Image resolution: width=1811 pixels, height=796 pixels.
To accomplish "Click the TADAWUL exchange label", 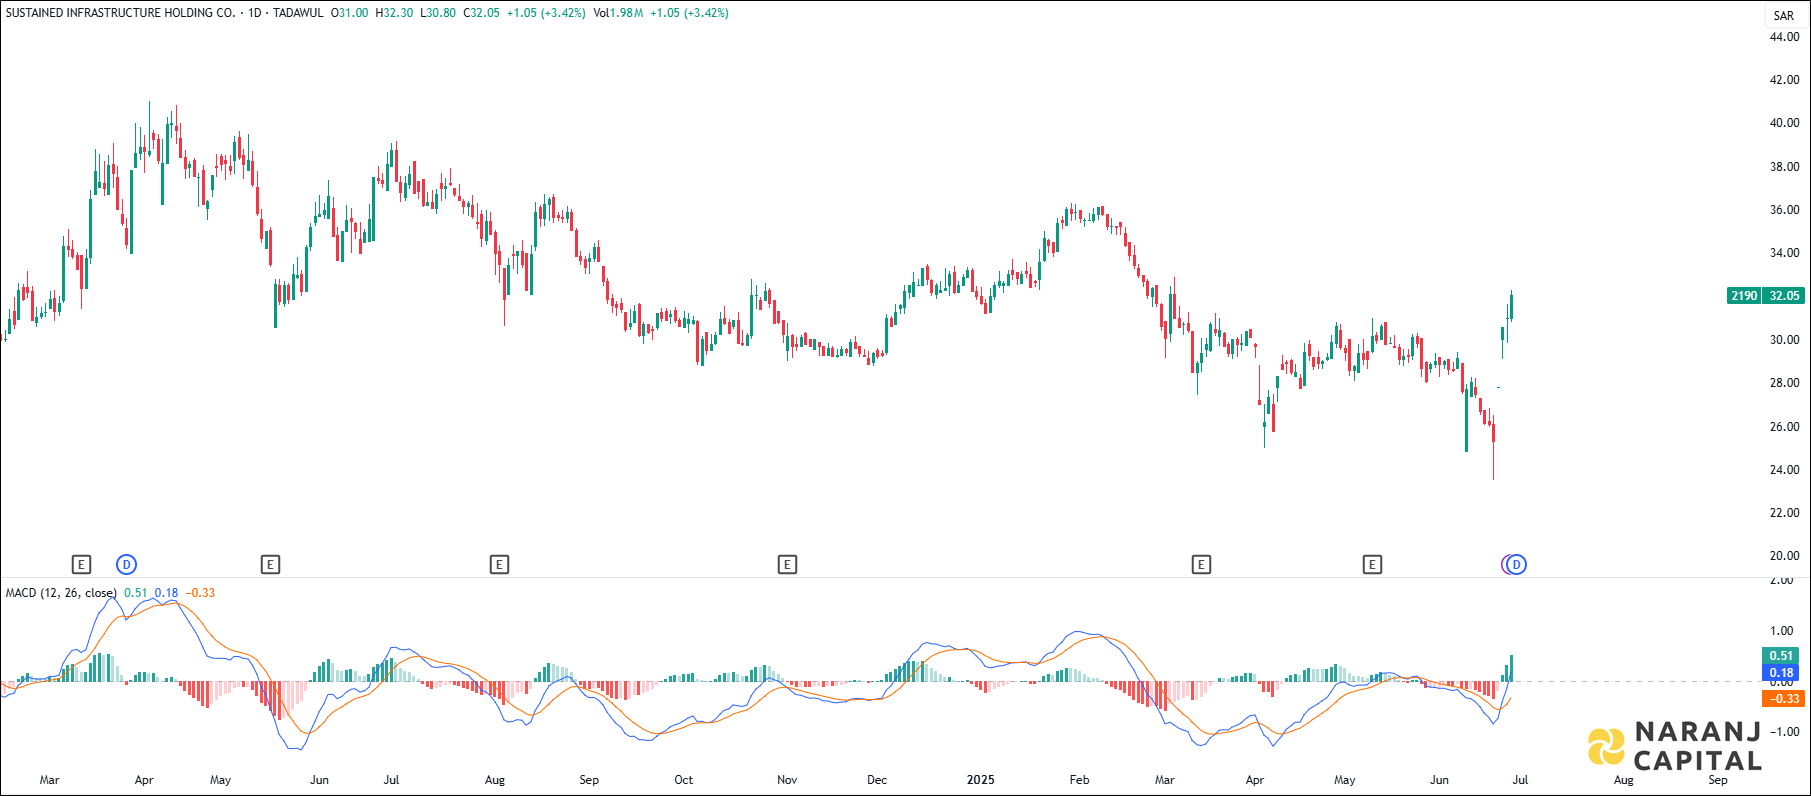I will [x=298, y=13].
